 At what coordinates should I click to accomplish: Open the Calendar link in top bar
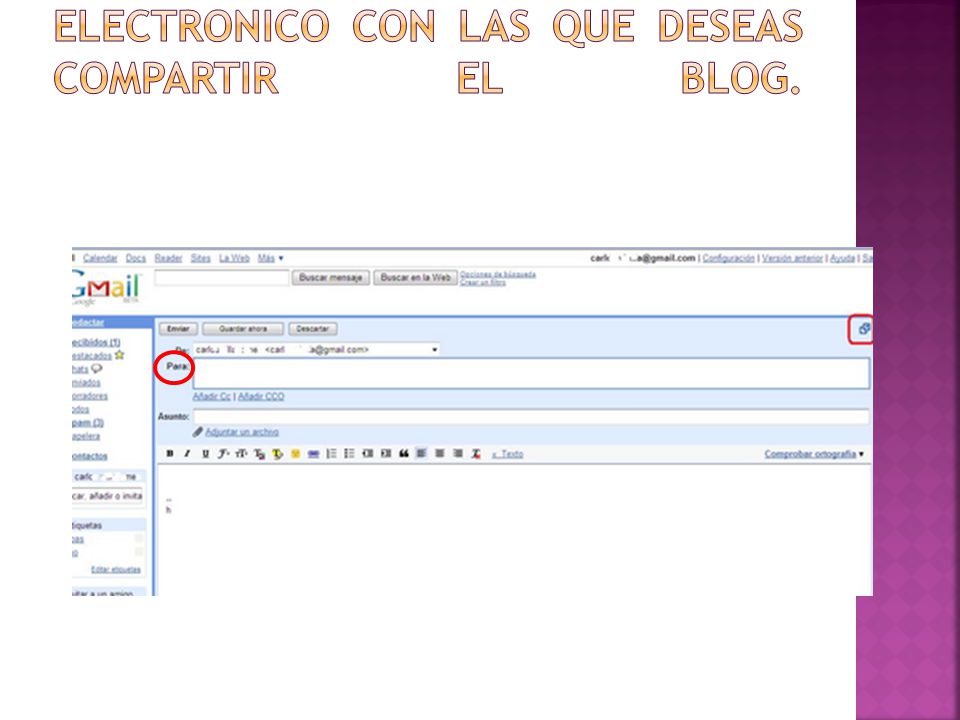click(100, 258)
